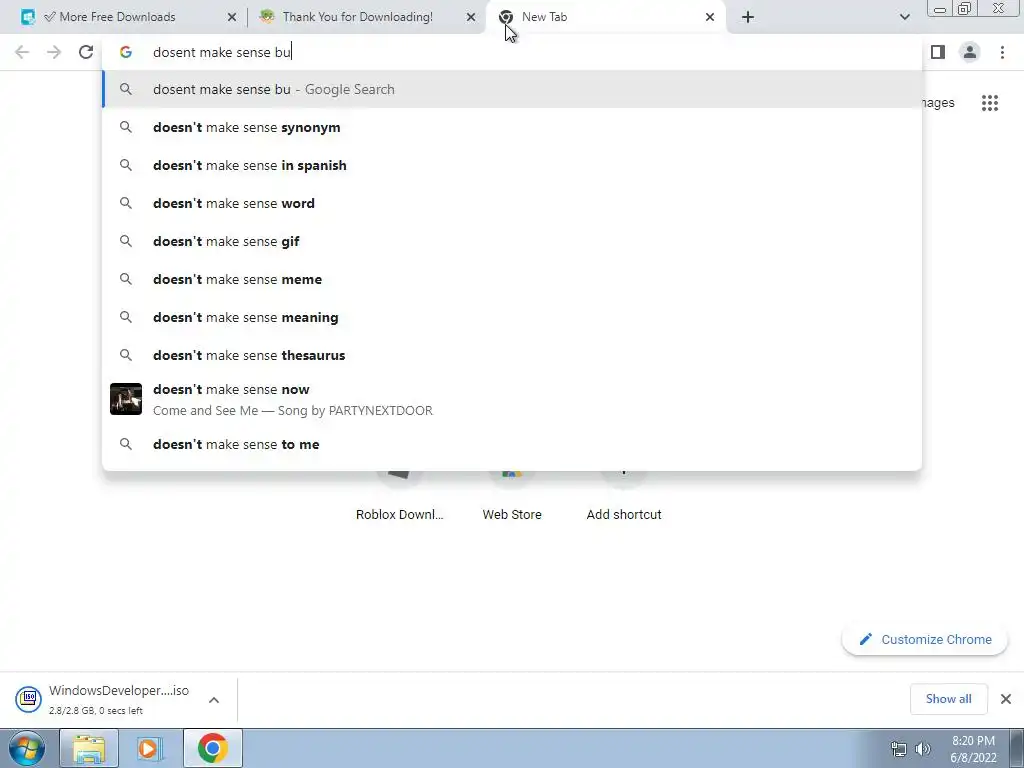
Task: Close the Thank You for Downloading tab
Action: pyautogui.click(x=471, y=17)
